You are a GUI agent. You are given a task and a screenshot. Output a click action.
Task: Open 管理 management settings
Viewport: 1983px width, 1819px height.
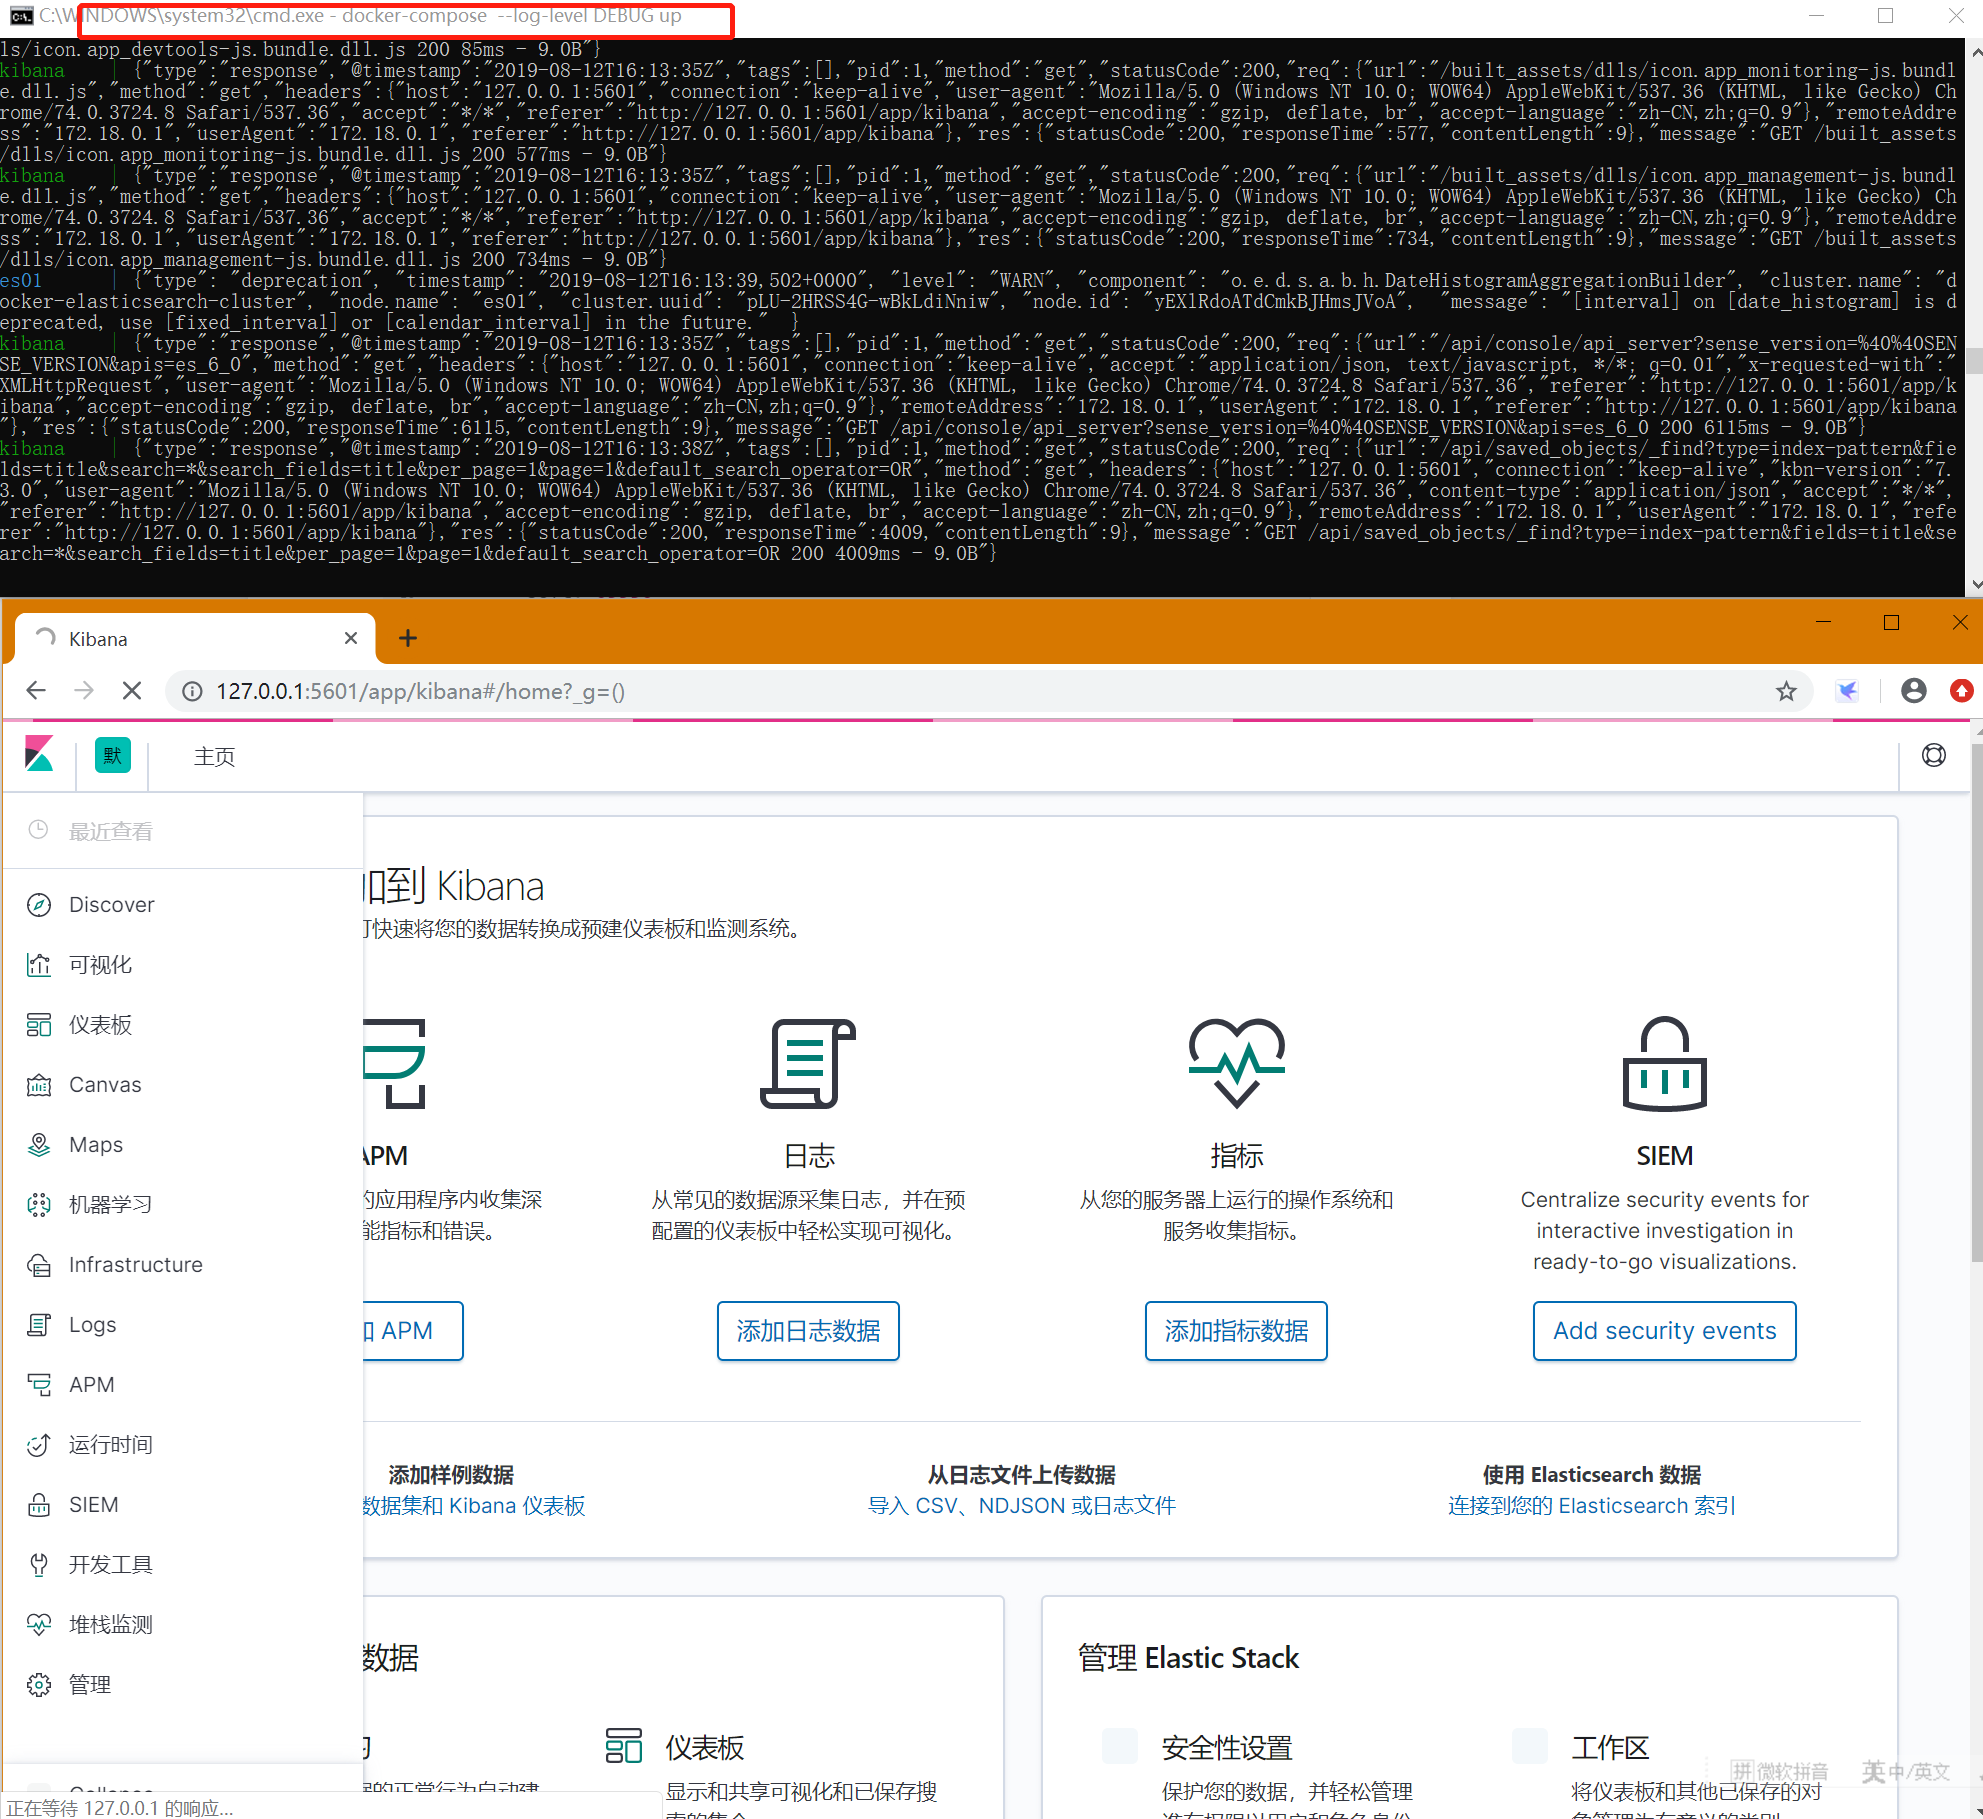click(89, 1685)
